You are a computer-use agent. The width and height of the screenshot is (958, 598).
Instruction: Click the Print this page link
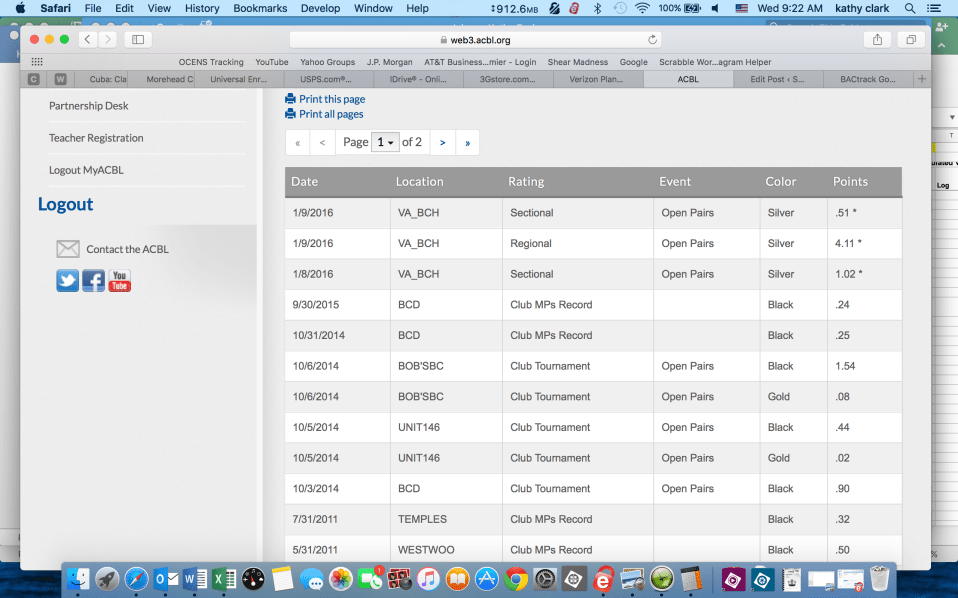[x=331, y=99]
